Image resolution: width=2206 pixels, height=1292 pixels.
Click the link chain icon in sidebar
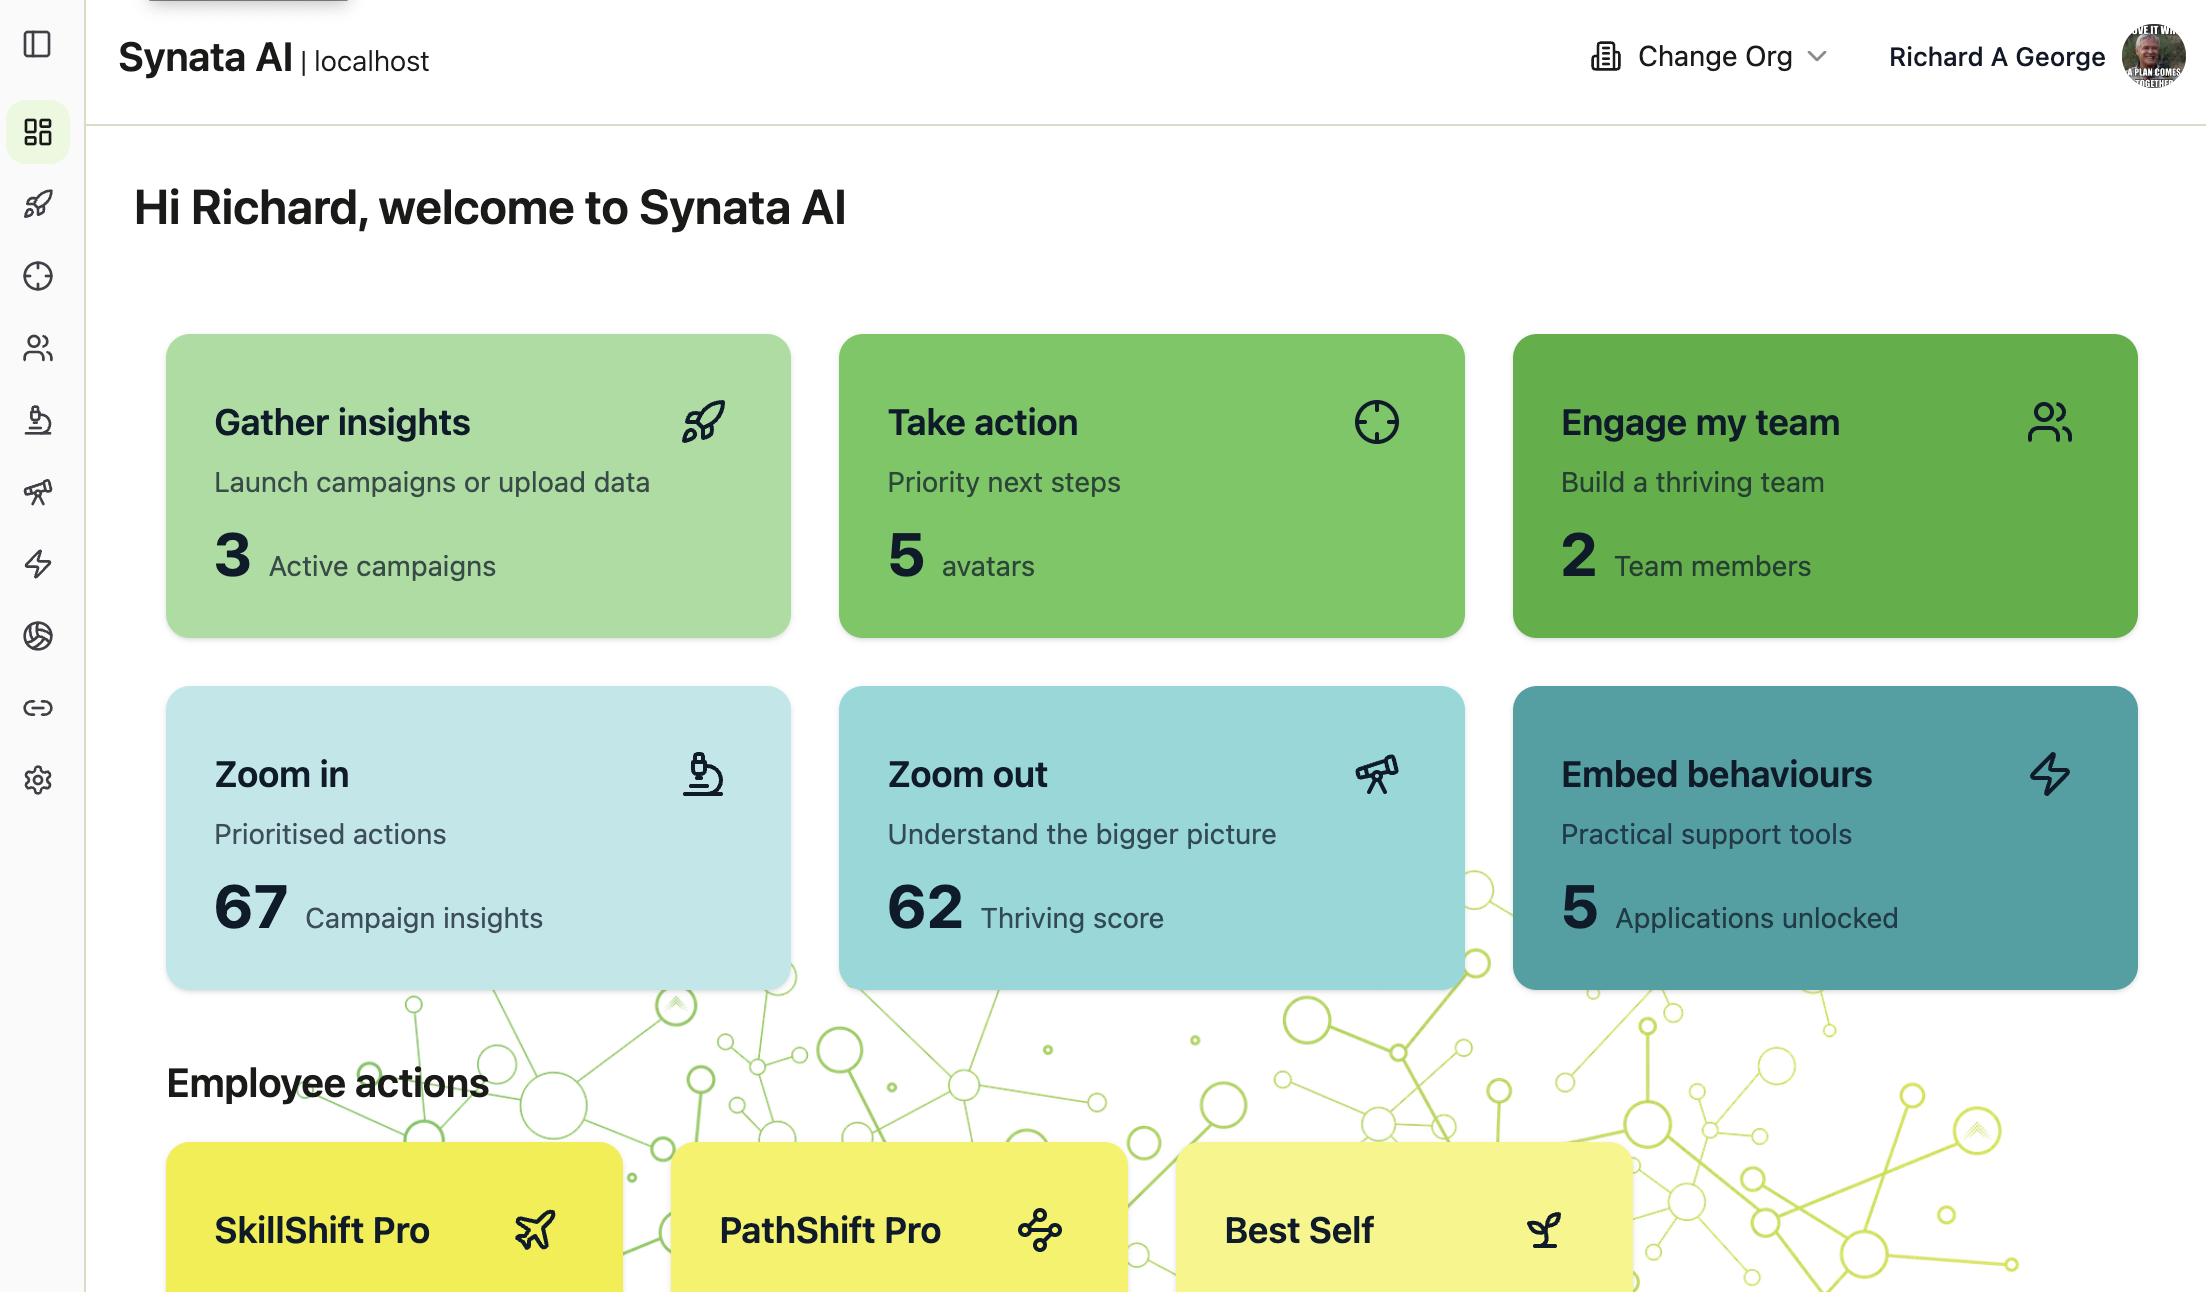point(38,708)
